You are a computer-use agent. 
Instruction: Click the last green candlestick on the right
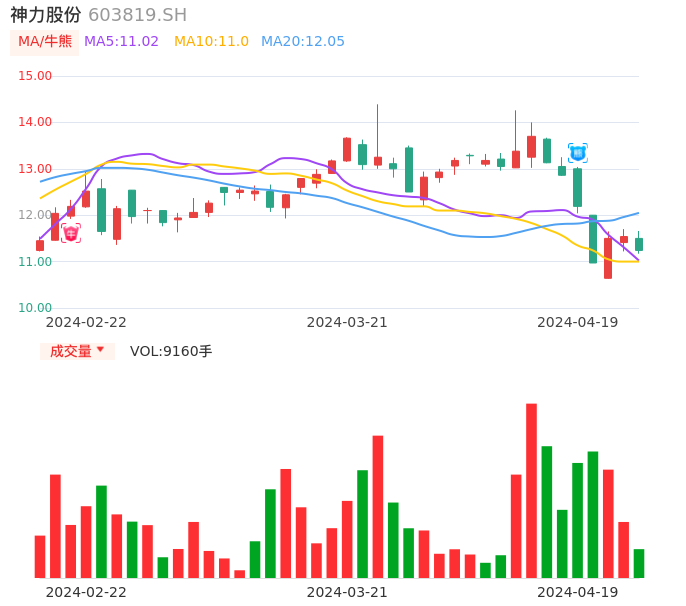coord(639,244)
